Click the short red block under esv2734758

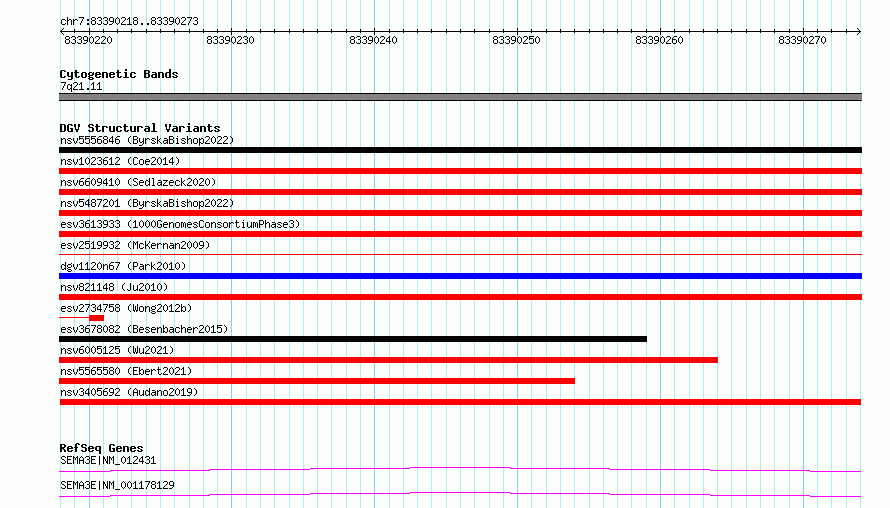coord(96,318)
